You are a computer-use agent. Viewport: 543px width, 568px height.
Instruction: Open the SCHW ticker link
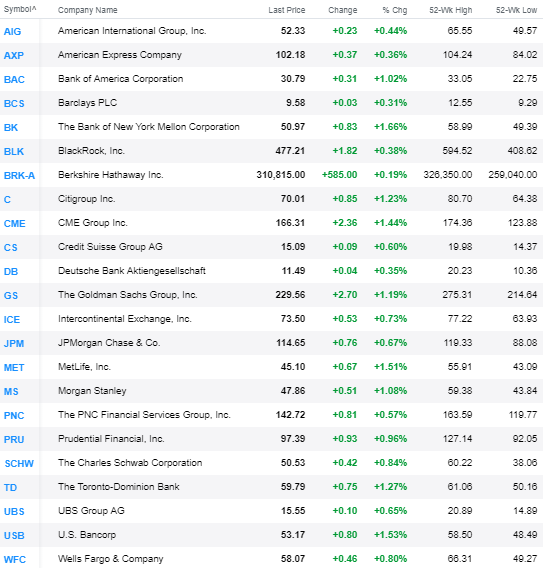point(19,463)
